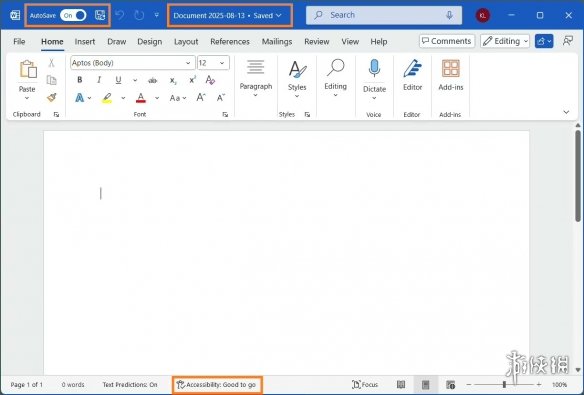Viewport: 584px width, 395px height.
Task: Open the Customize Quick Access Toolbar arrow
Action: [157, 15]
